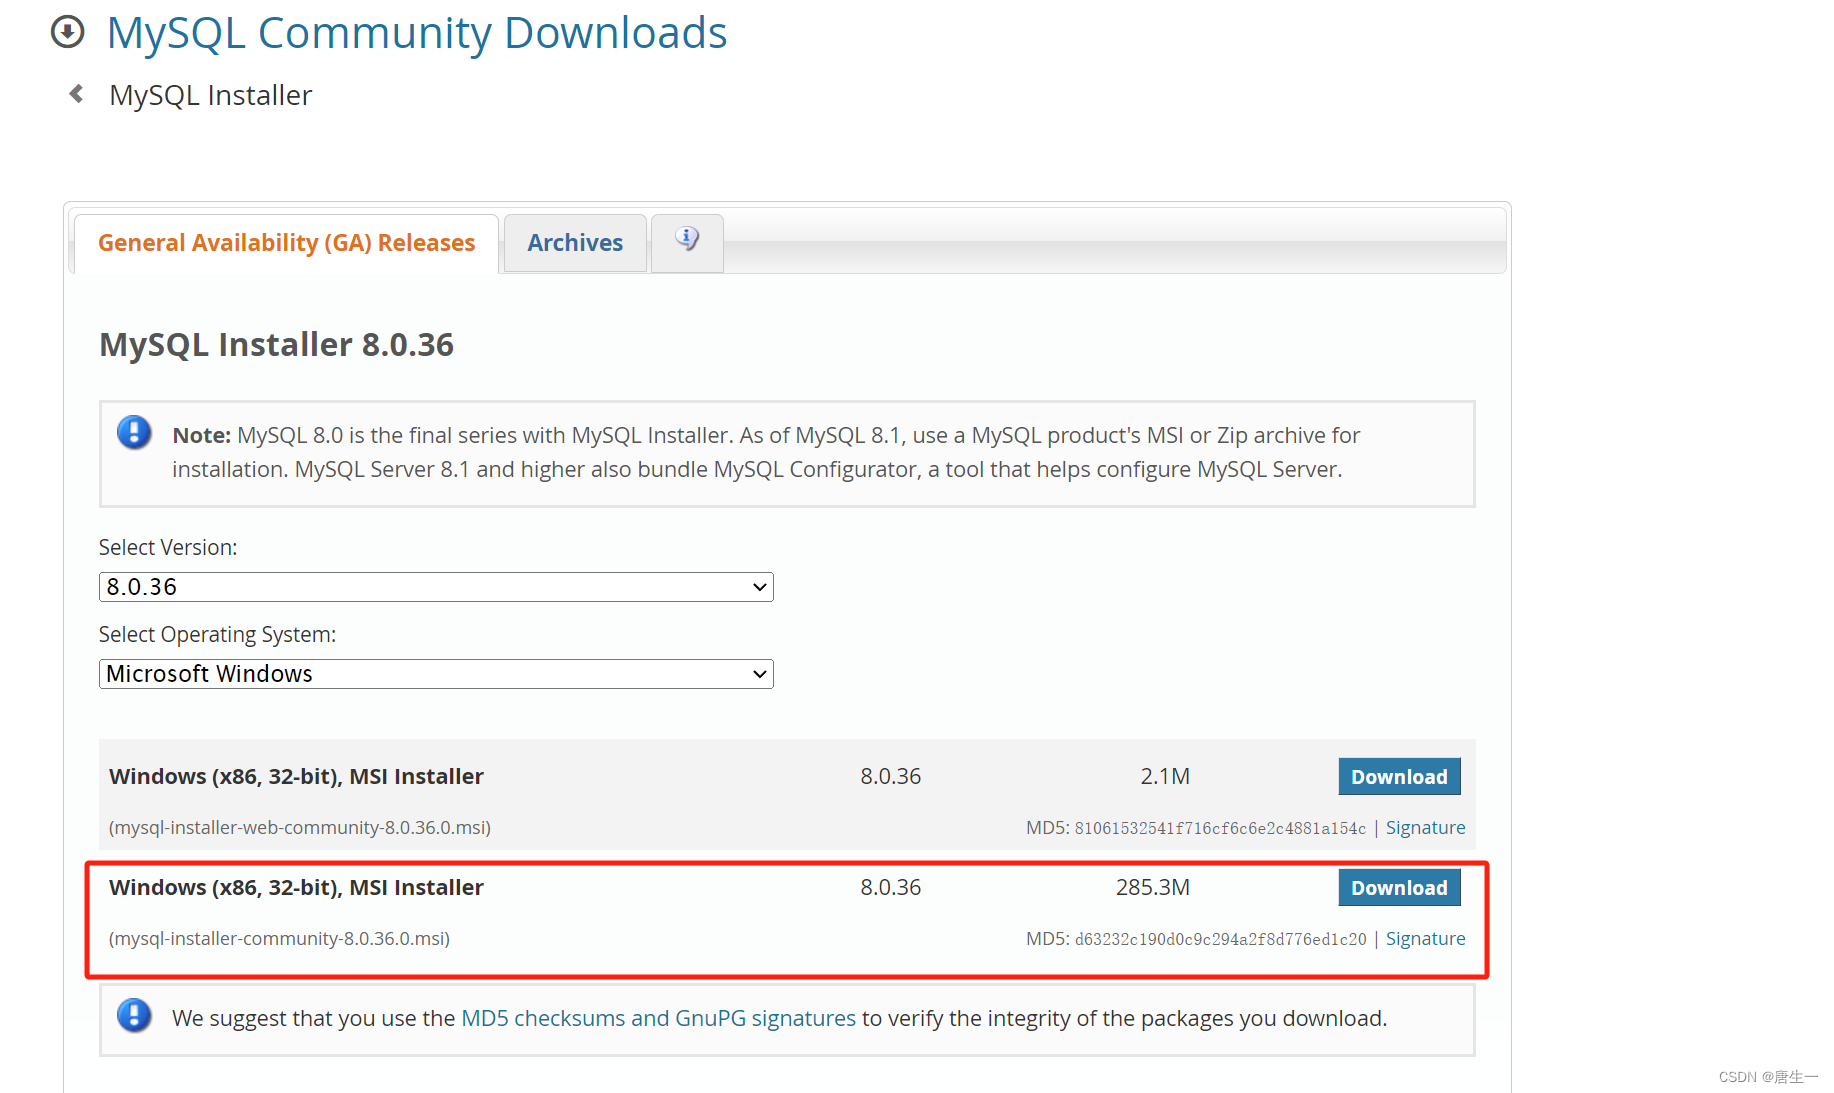Viewport: 1834px width, 1093px height.
Task: Click the file name mysql-installer-web-community-8.0.36.0.msi
Action: 300,828
